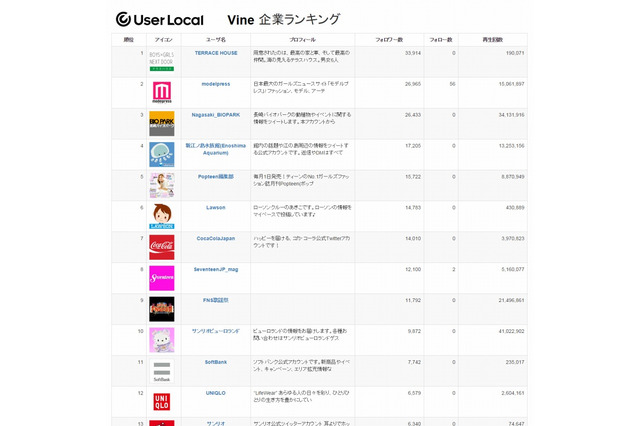The image size is (640, 426).
Task: Select play count 2,604,161
Action: (x=513, y=393)
